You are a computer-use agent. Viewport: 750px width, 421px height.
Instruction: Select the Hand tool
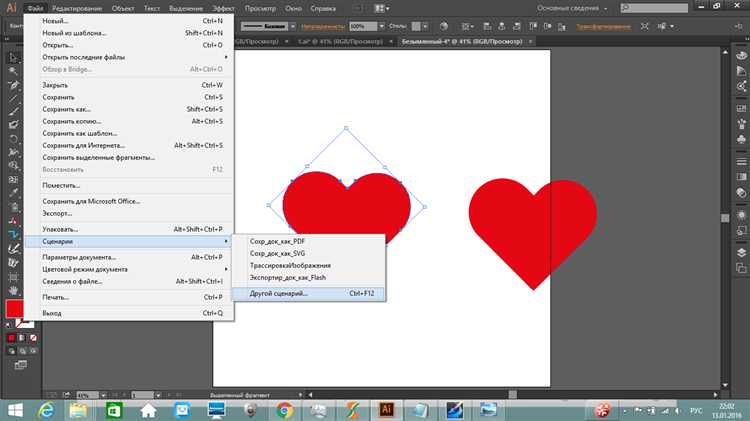point(13,291)
